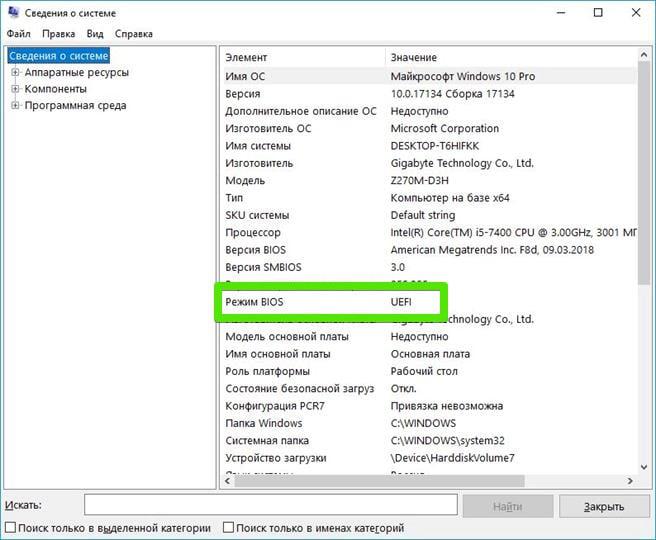
Task: Select the Роль платформы row
Action: 430,371
